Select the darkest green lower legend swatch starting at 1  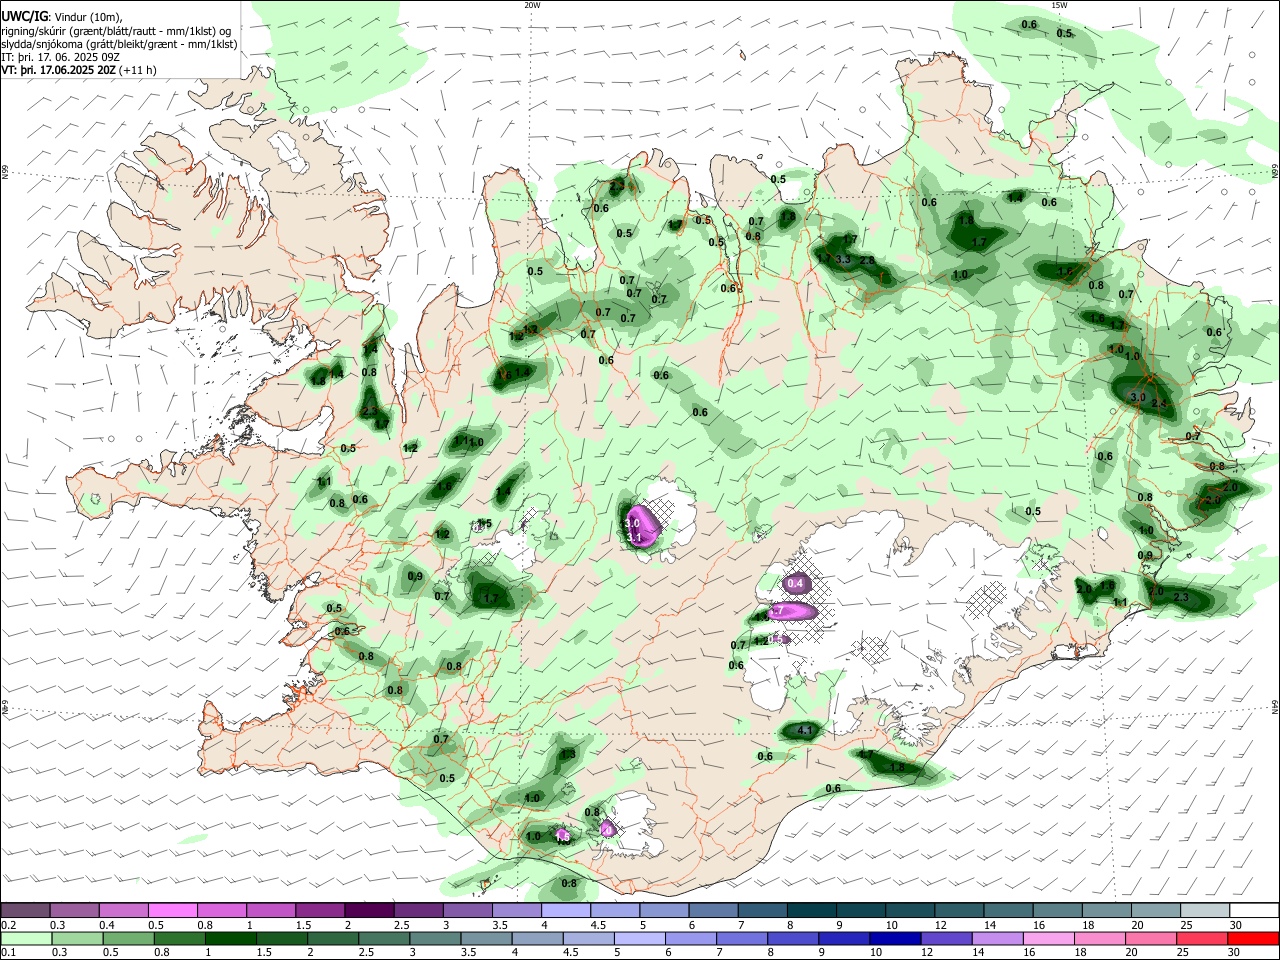click(x=230, y=938)
